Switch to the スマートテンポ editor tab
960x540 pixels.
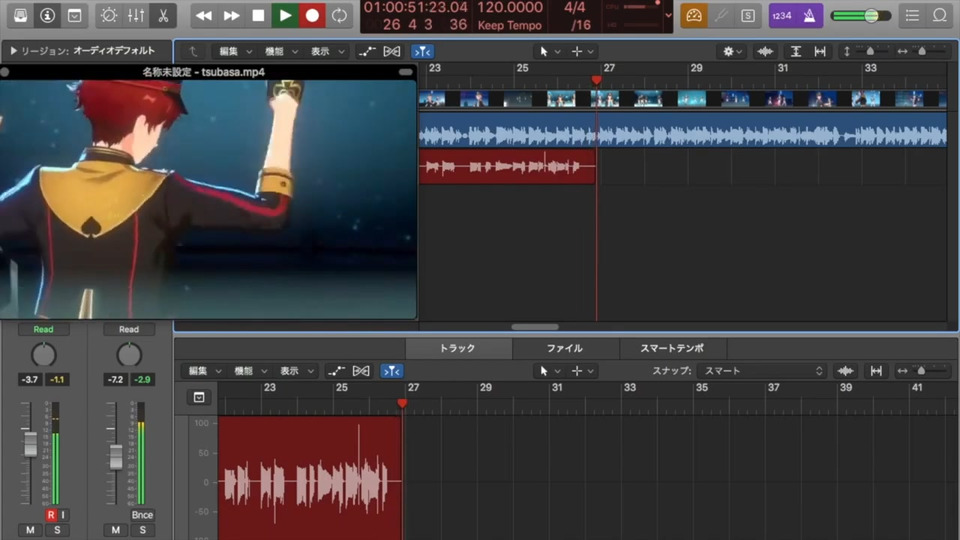point(672,348)
